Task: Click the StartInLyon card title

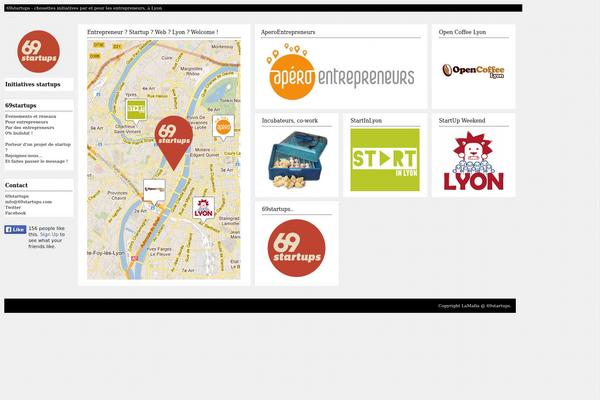Action: [366, 121]
